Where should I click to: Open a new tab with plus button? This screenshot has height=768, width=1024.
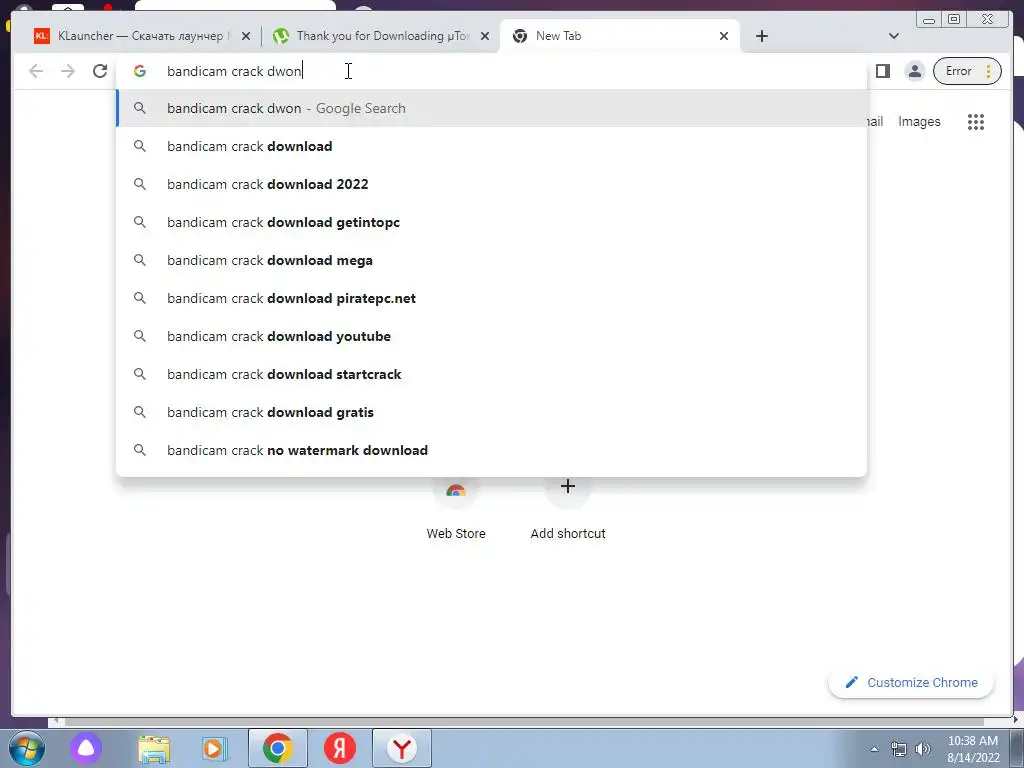(761, 36)
